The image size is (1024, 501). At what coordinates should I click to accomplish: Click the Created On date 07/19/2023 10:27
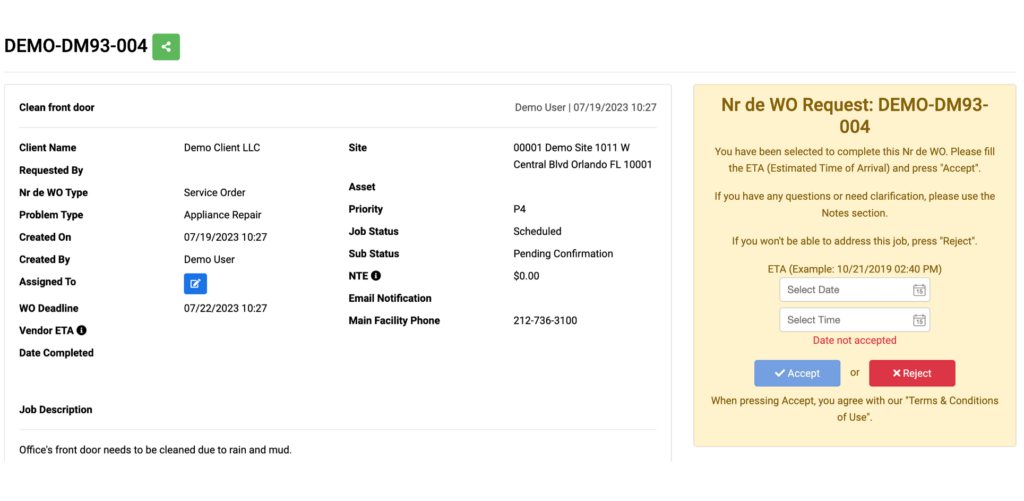(225, 237)
